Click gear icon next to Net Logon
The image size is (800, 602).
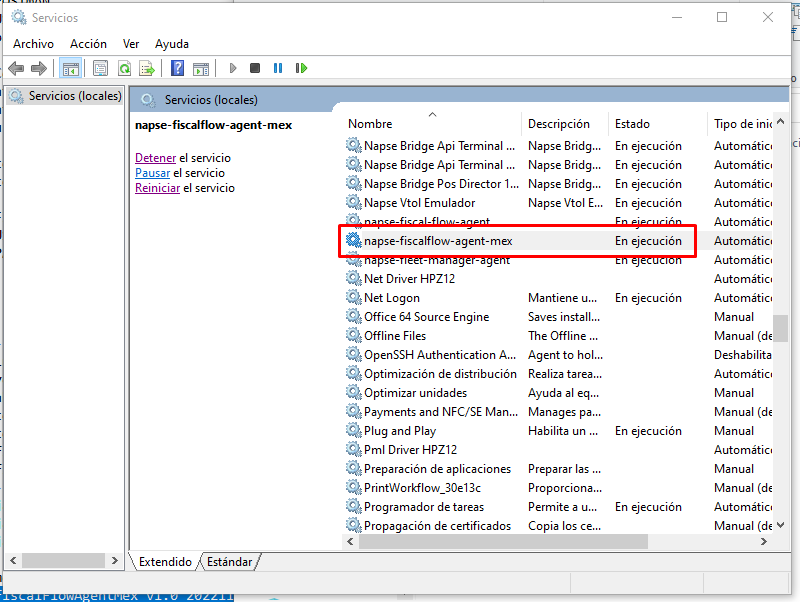(x=353, y=297)
